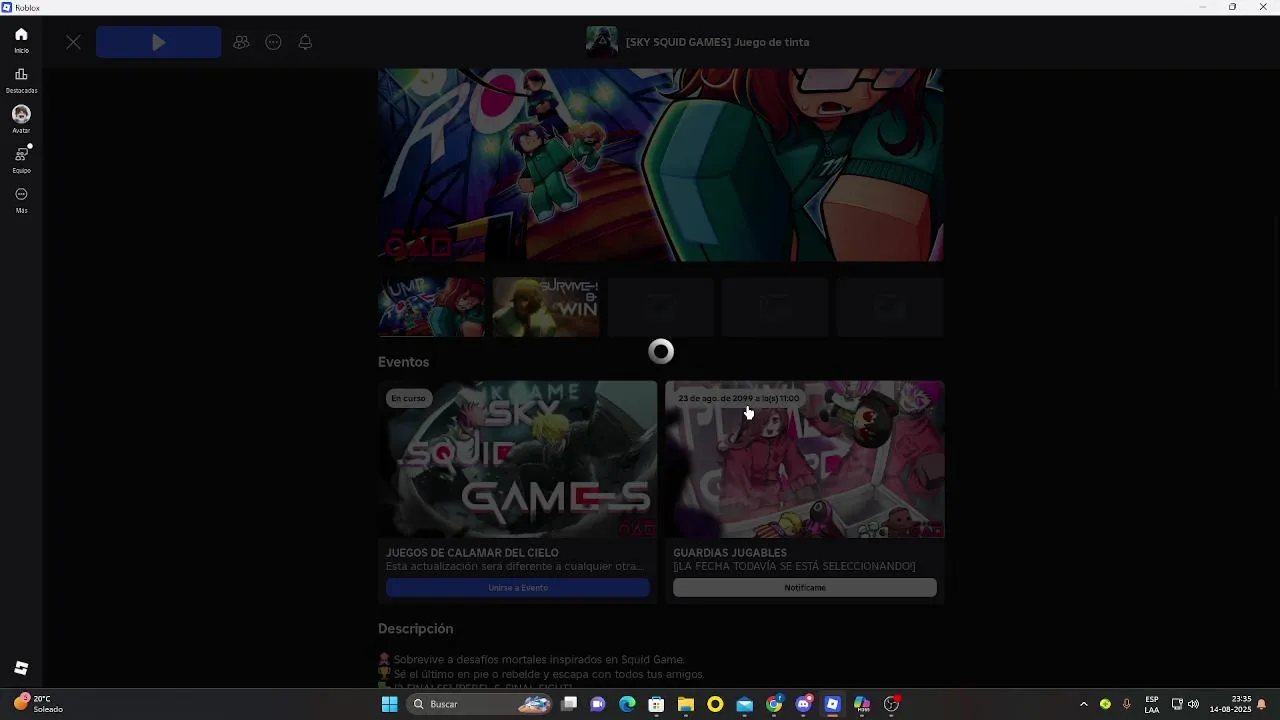Open the clock and date panel

click(1230, 704)
